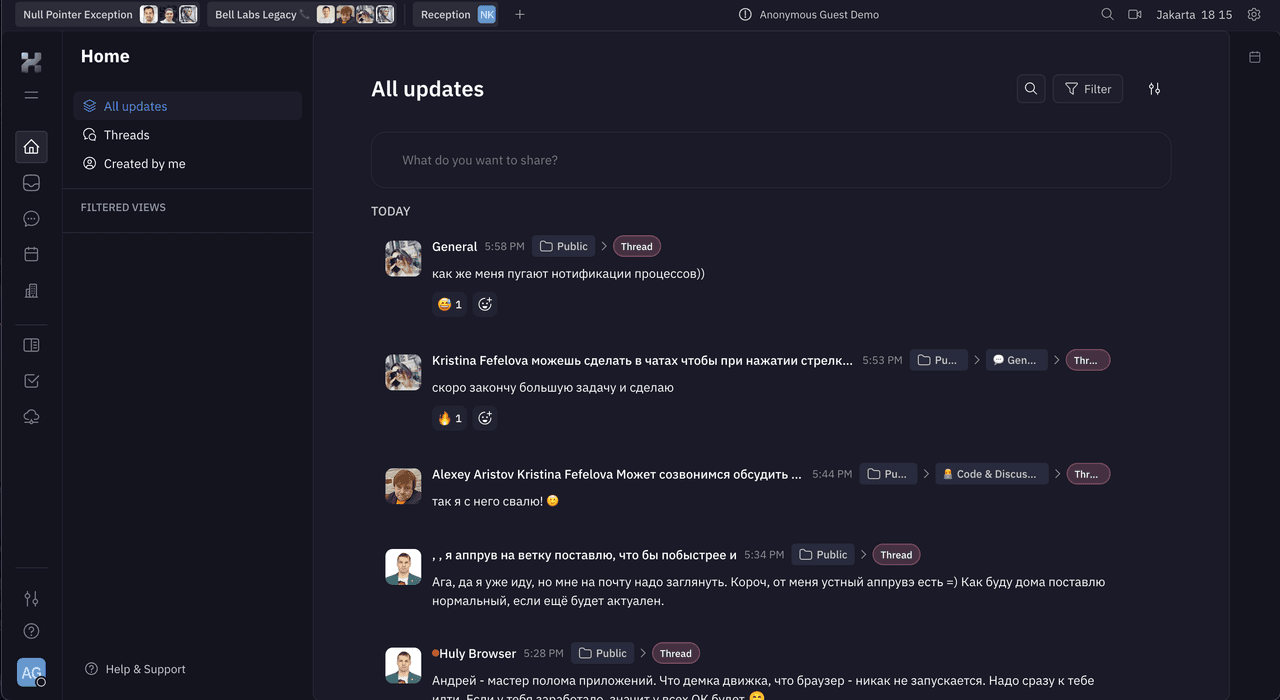Add reaction to the General message
Viewport: 1280px width, 700px height.
pos(485,304)
